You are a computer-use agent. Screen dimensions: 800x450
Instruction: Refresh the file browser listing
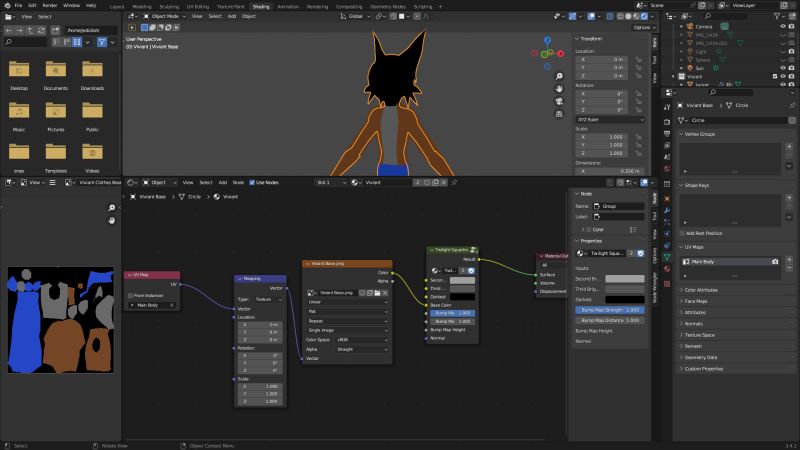(41, 31)
